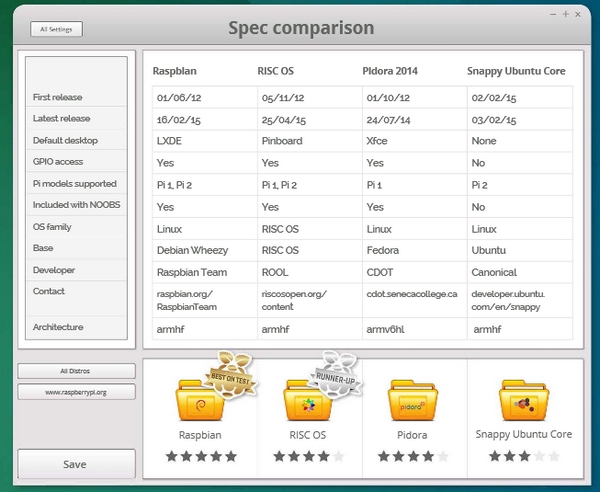Click raspbian.org/RaspbianTeam contact cell
The height and width of the screenshot is (492, 600).
(205, 301)
